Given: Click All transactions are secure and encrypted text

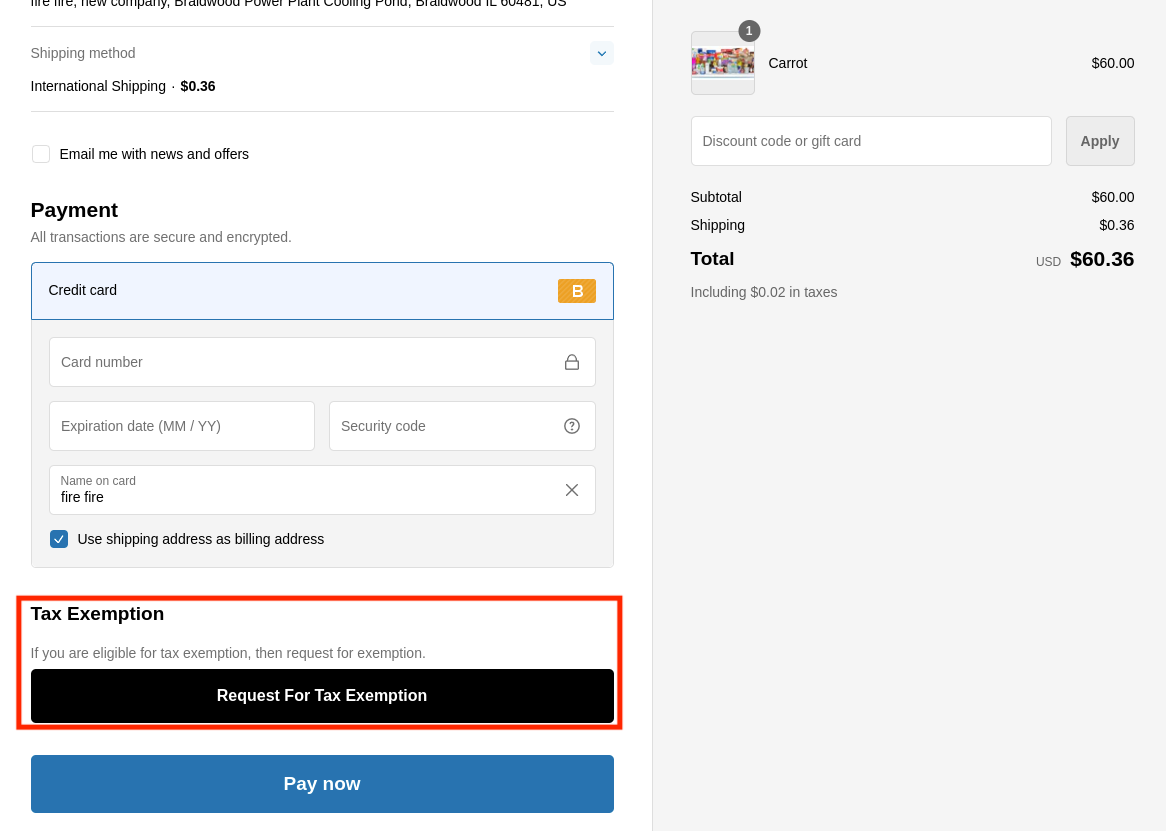Looking at the screenshot, I should pos(161,237).
